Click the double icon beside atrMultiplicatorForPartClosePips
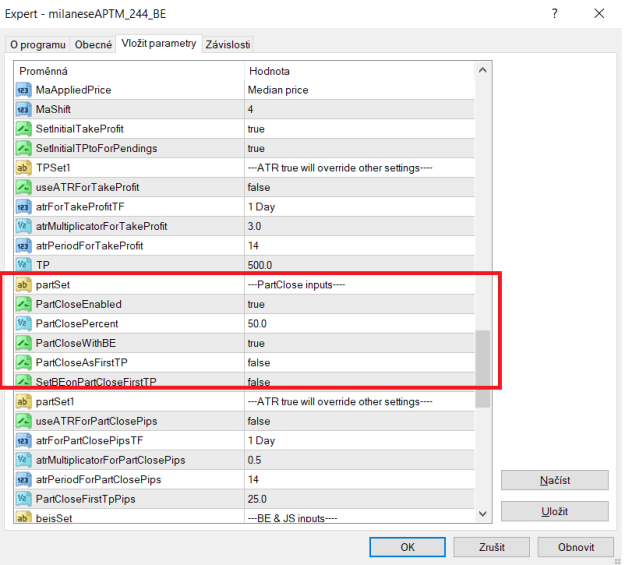The image size is (625, 565). [x=23, y=460]
